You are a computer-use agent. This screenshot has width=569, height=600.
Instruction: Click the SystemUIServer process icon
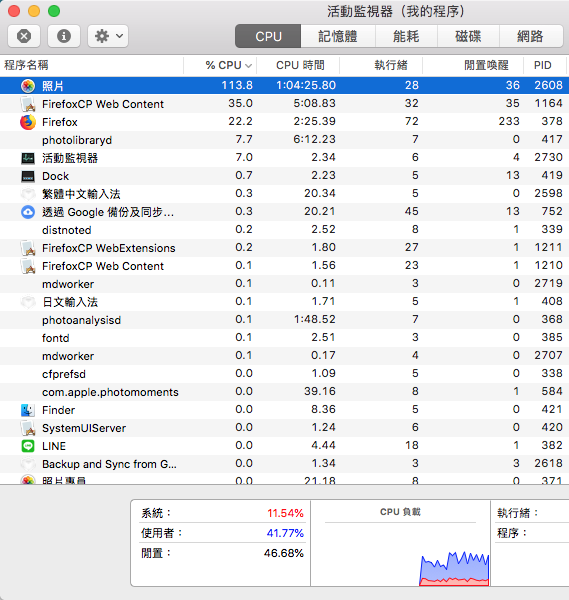pos(28,428)
